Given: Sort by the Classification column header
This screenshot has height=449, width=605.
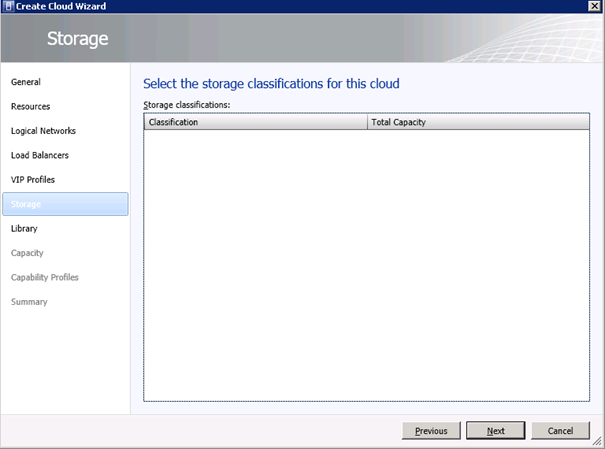Looking at the screenshot, I should 255,122.
